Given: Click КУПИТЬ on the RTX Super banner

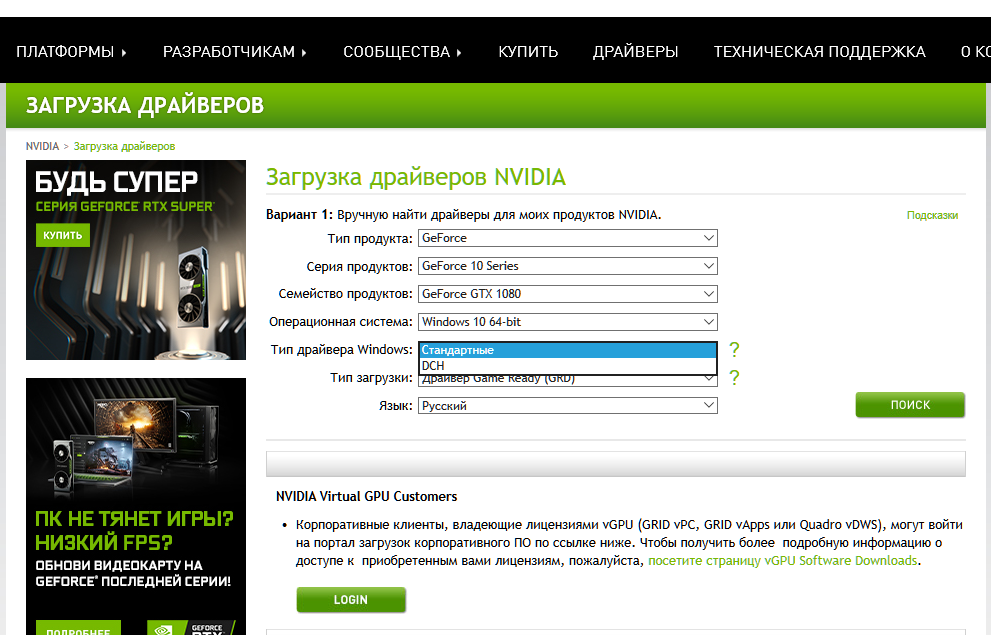Looking at the screenshot, I should point(63,235).
